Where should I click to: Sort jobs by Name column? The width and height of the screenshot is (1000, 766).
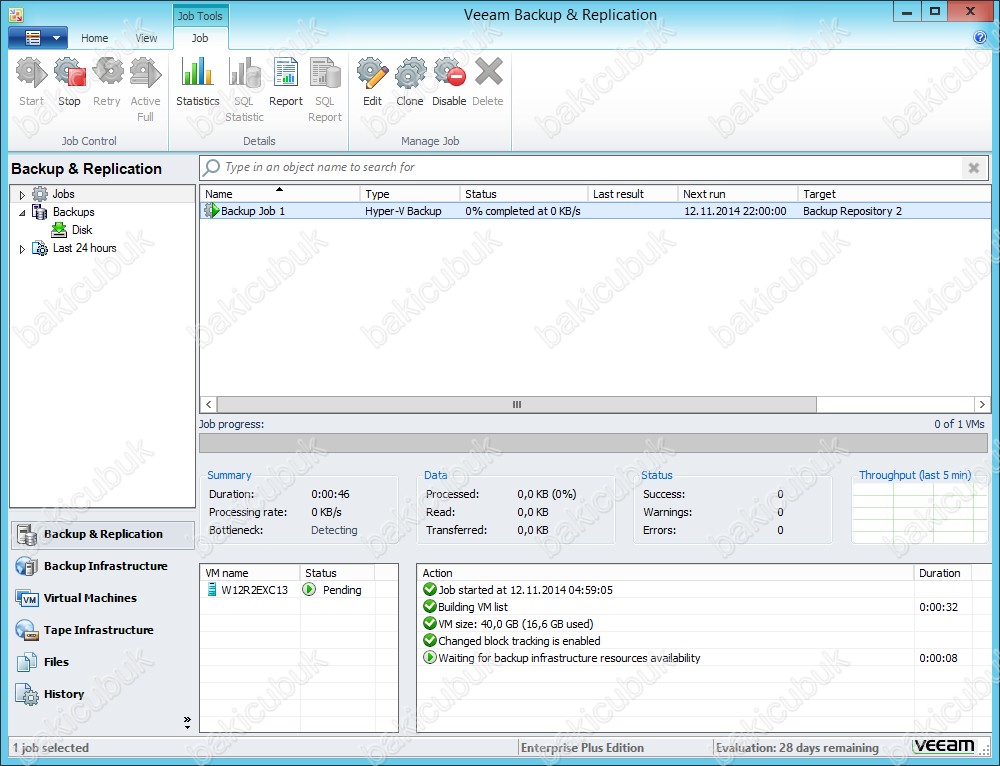279,194
